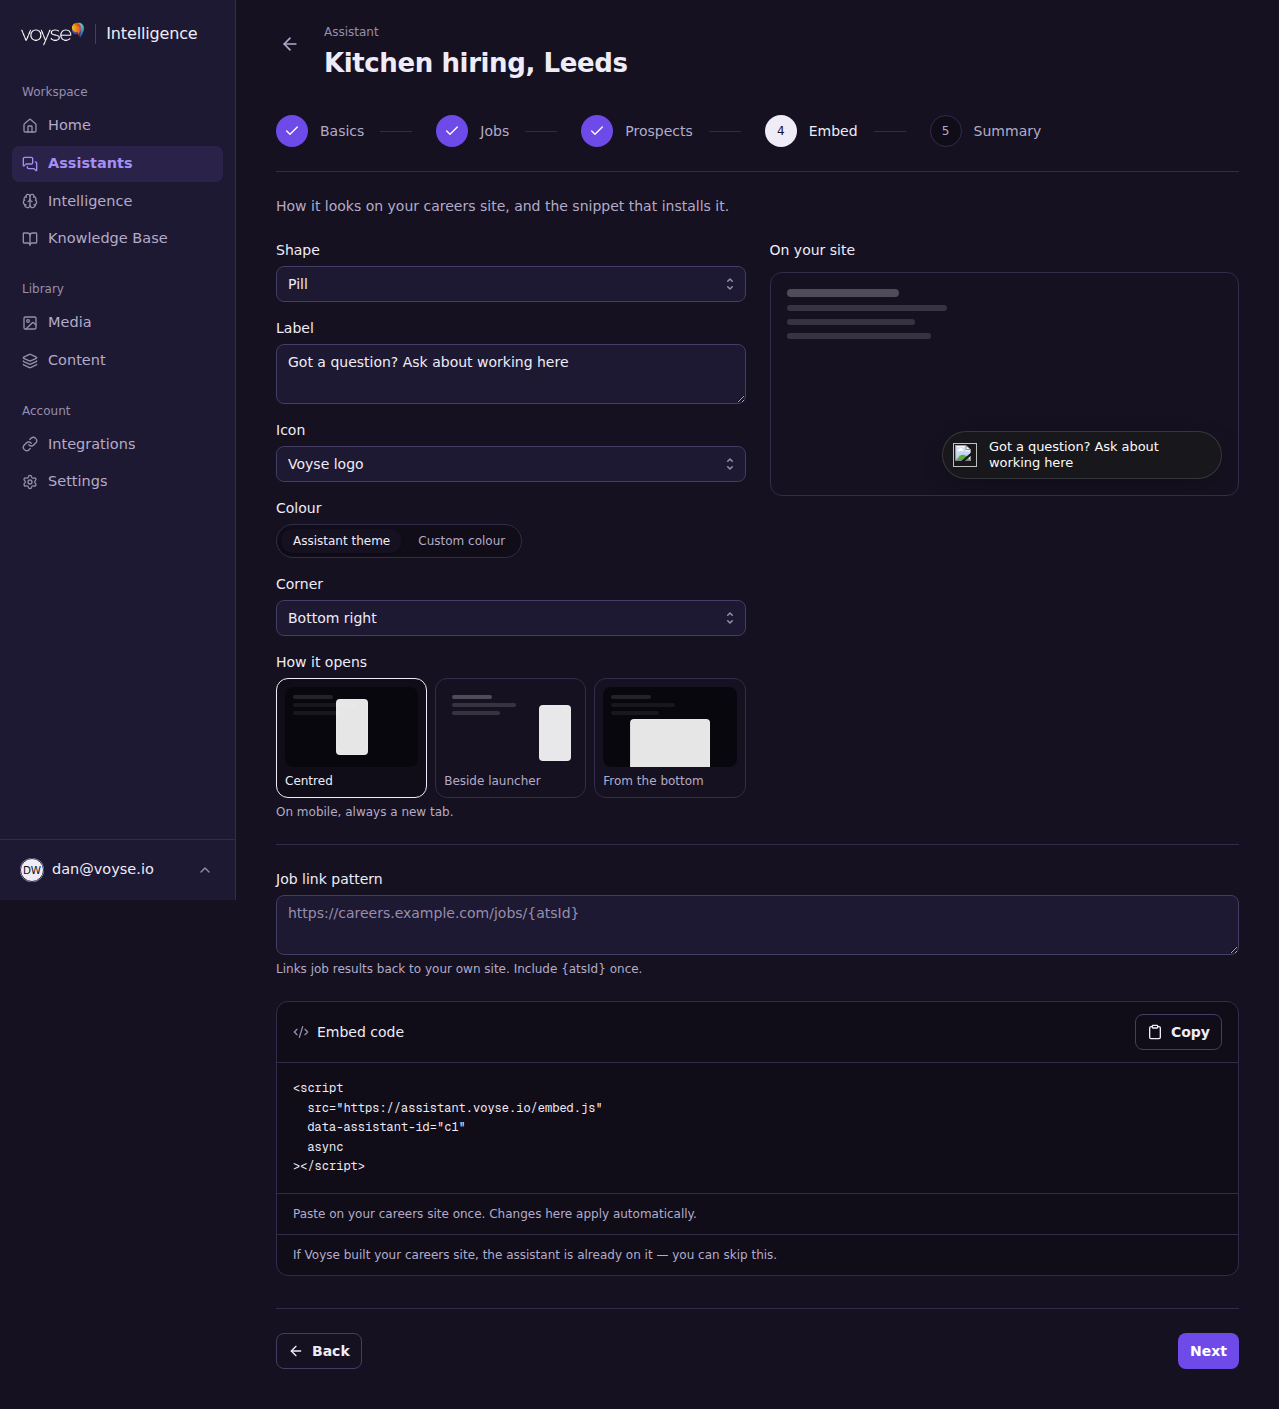
Task: Click the Next button
Action: point(1208,1351)
